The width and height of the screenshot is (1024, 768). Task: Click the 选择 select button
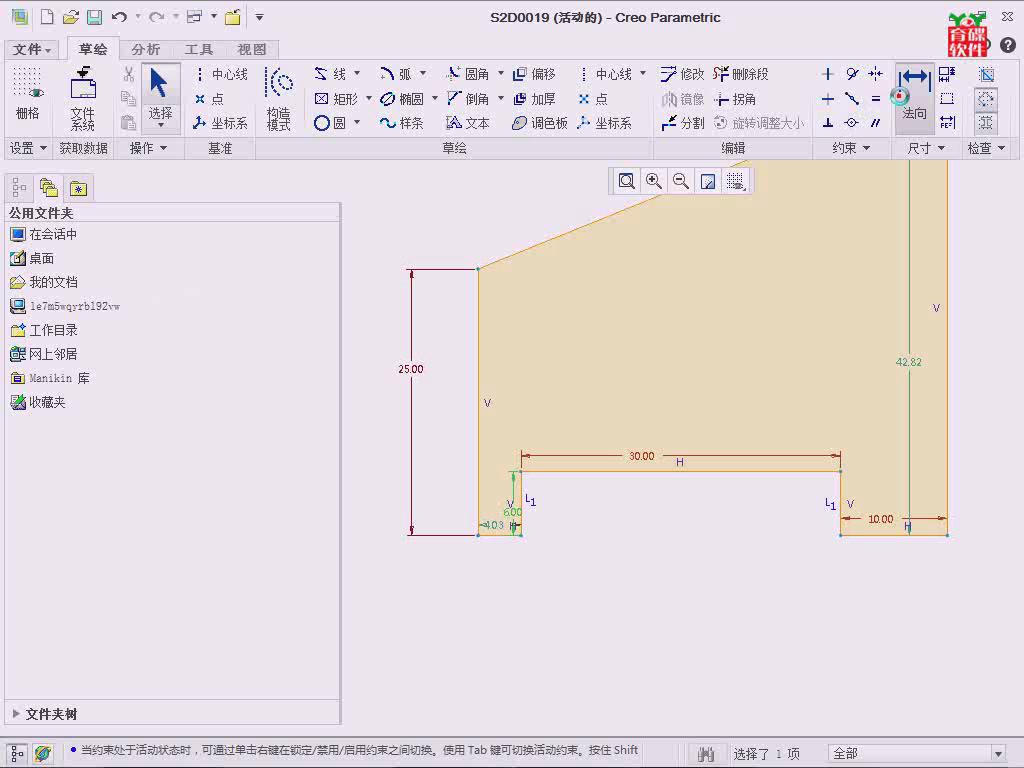tap(161, 98)
